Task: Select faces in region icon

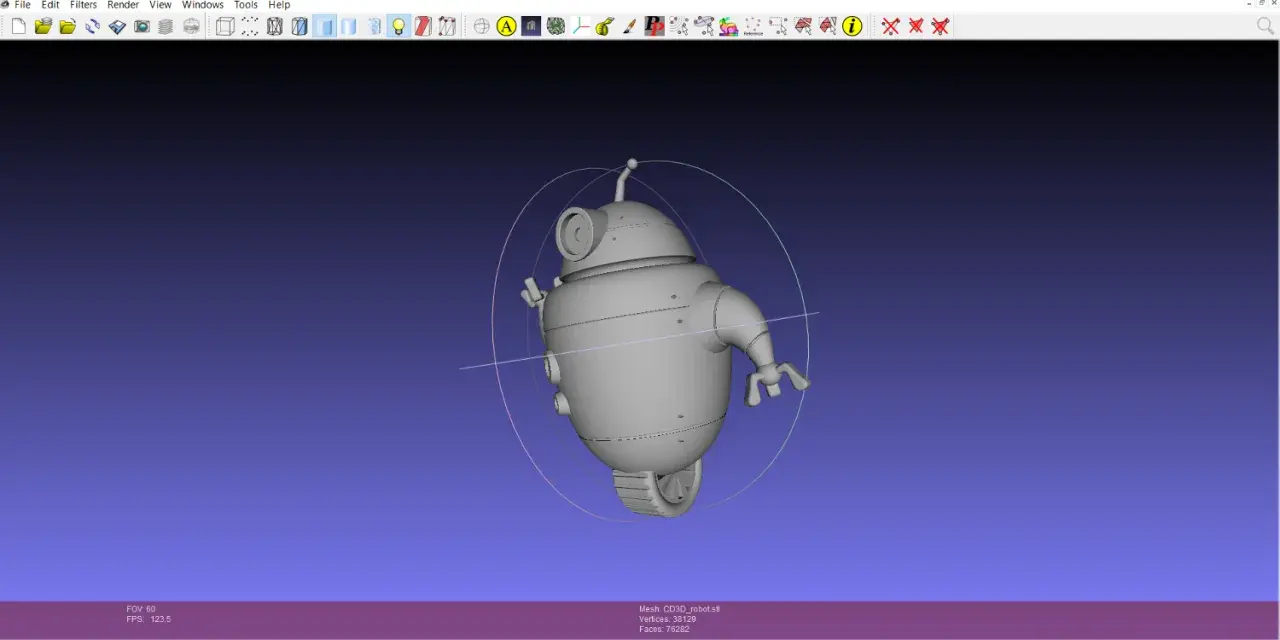Action: [802, 26]
